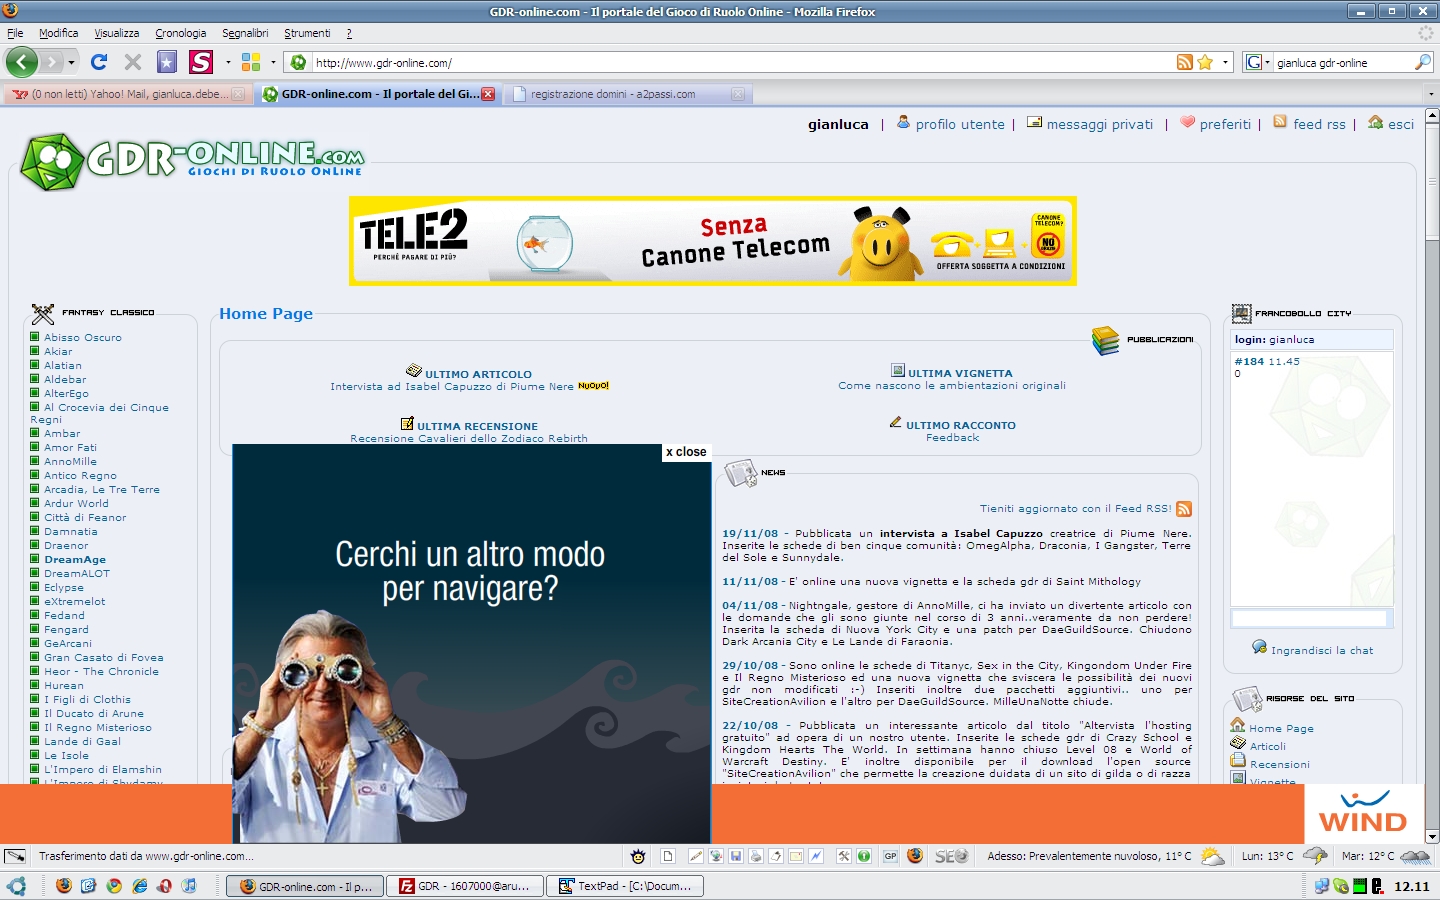This screenshot has width=1440, height=900.
Task: Bookmark this page with the star icon
Action: point(1205,62)
